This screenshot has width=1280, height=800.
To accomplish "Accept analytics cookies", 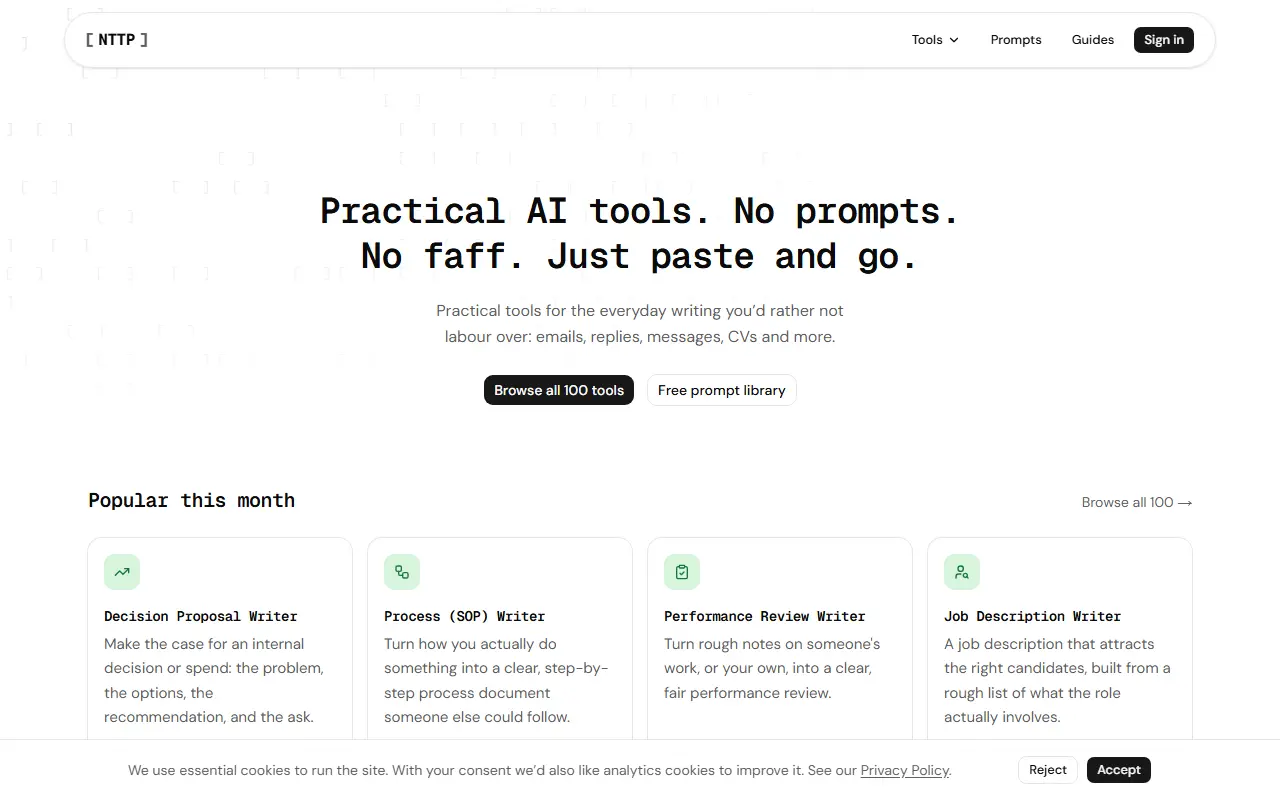I will pyautogui.click(x=1119, y=770).
